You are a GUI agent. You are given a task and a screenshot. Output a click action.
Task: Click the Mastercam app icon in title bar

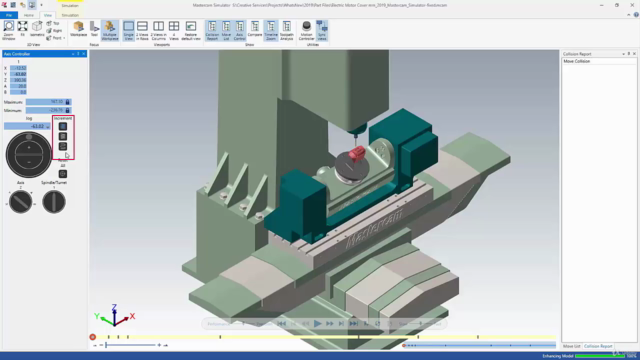point(4,5)
